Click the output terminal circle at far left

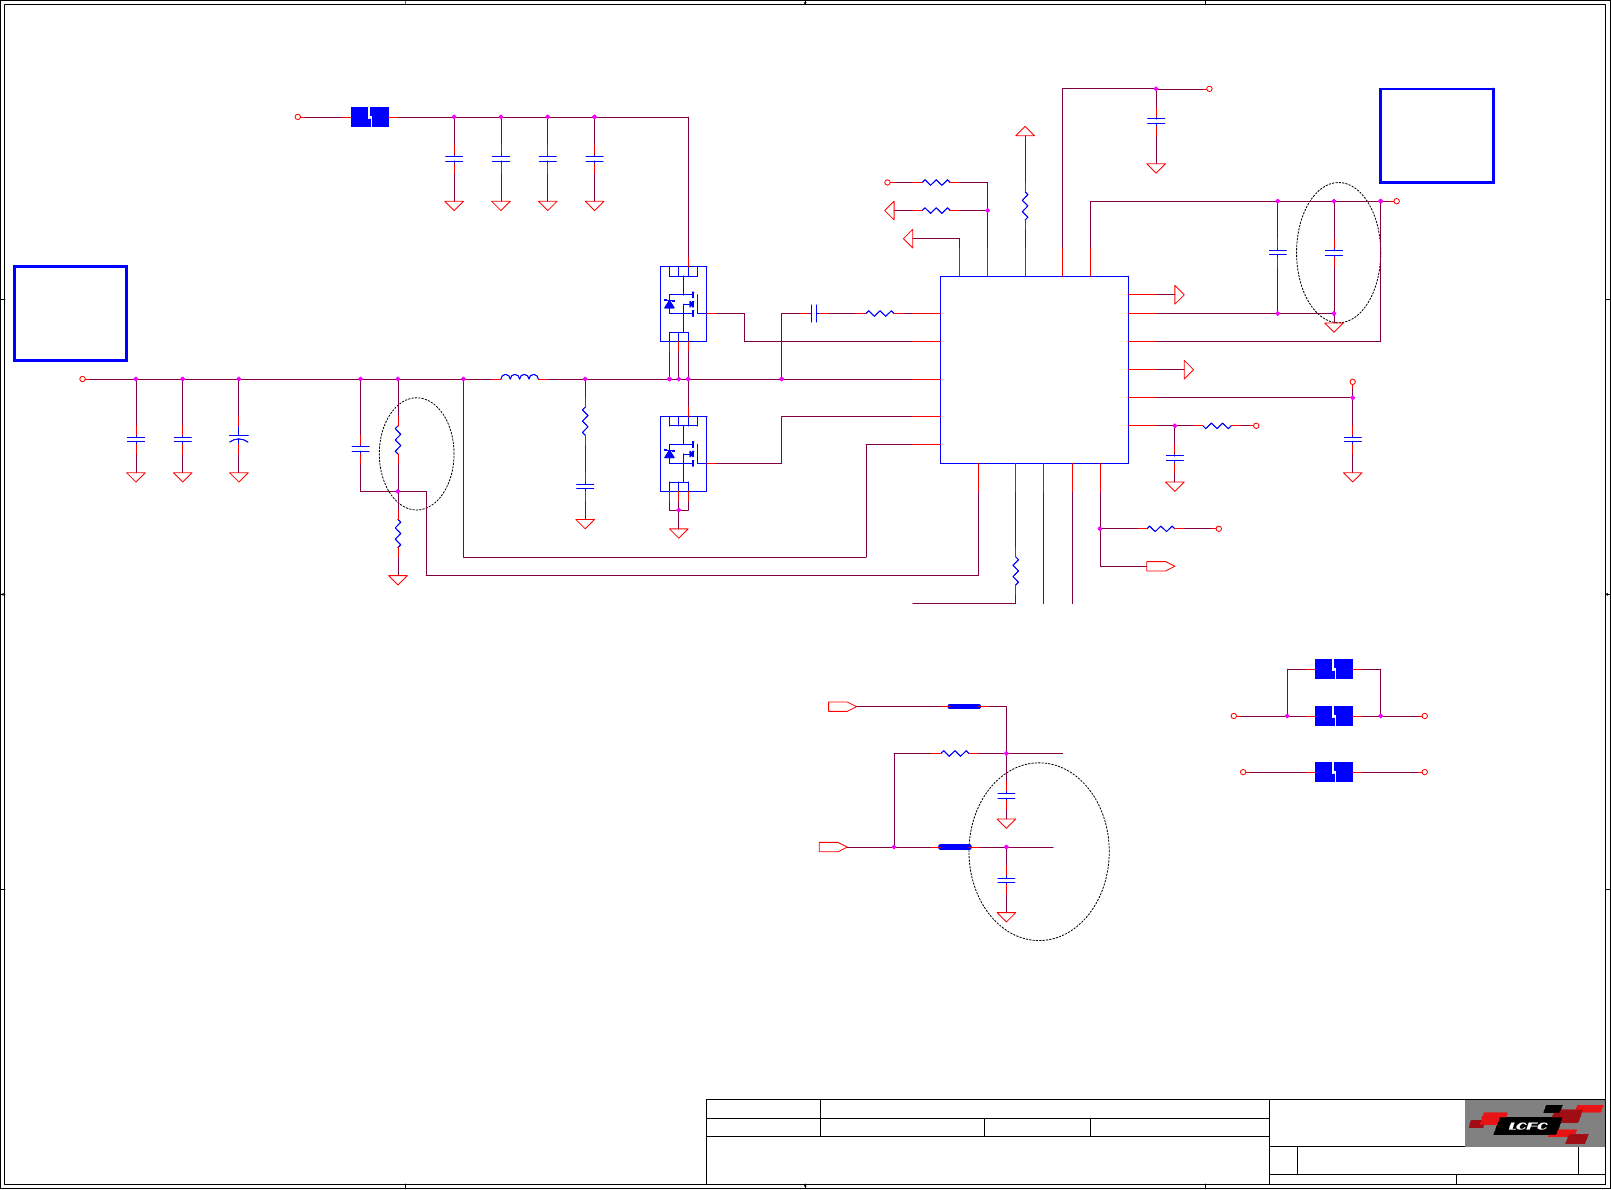click(x=83, y=379)
